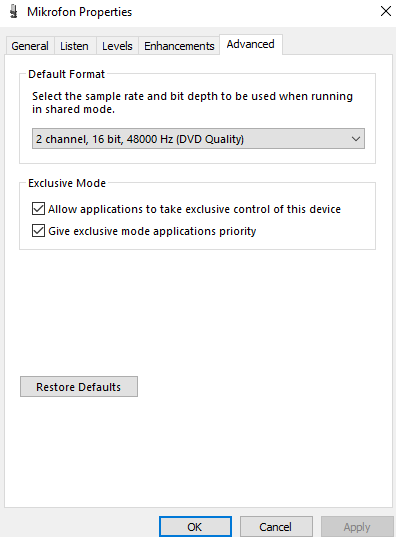Image resolution: width=396 pixels, height=537 pixels.
Task: Expand the Default Format chevron arrow
Action: tap(356, 139)
